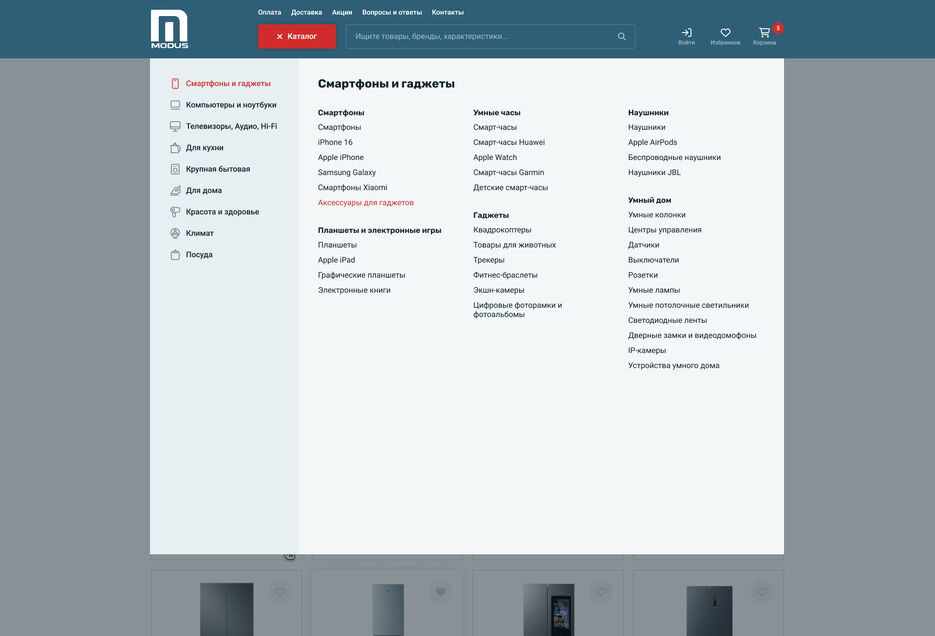Open Дверные замки и видеодомофоны link
935x636 pixels.
[x=692, y=336]
